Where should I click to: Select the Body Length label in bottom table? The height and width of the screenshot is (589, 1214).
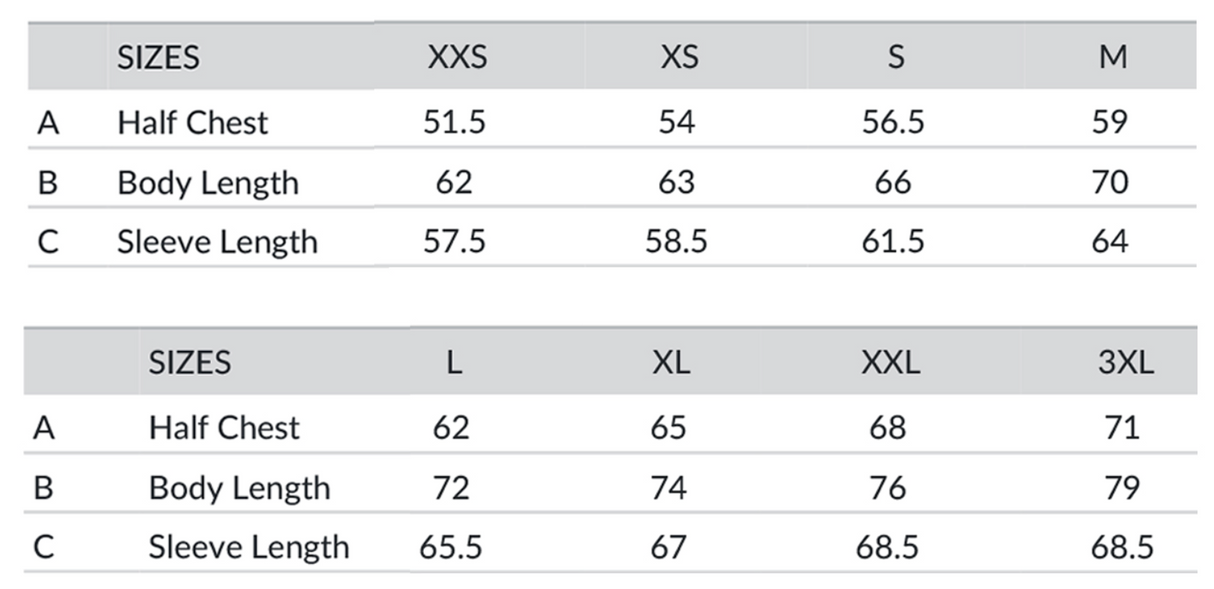tap(239, 487)
